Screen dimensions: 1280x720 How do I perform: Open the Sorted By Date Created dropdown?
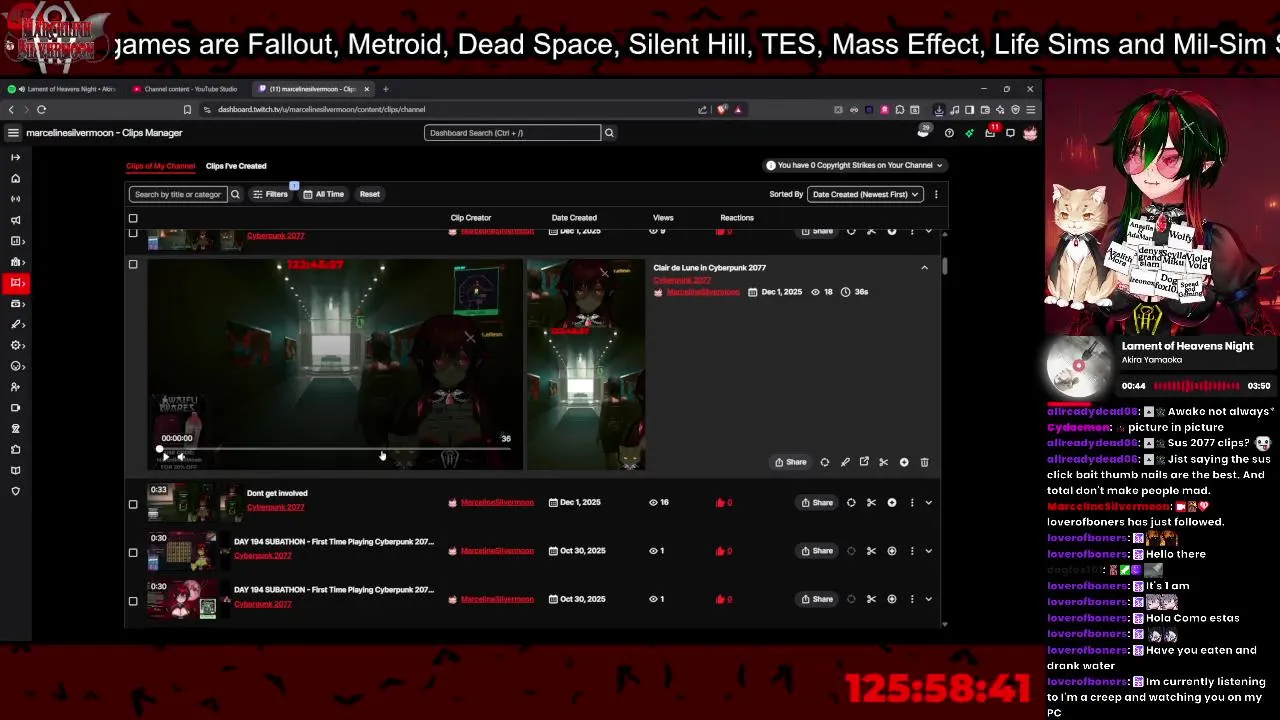pyautogui.click(x=865, y=194)
